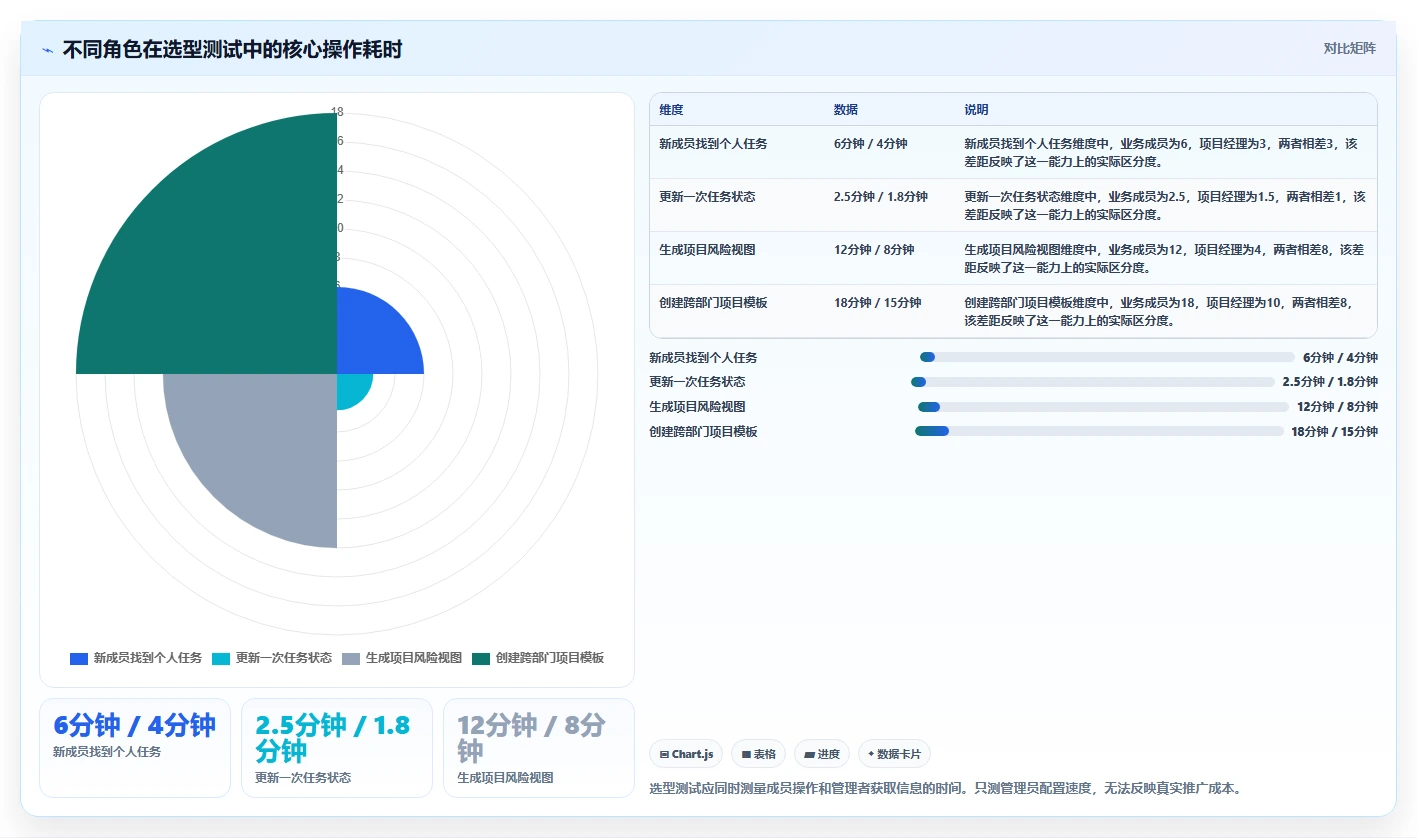The width and height of the screenshot is (1417, 838).
Task: Click the 2.5分钟 / 1.8分钟 value after the progress bar
Action: click(1330, 382)
